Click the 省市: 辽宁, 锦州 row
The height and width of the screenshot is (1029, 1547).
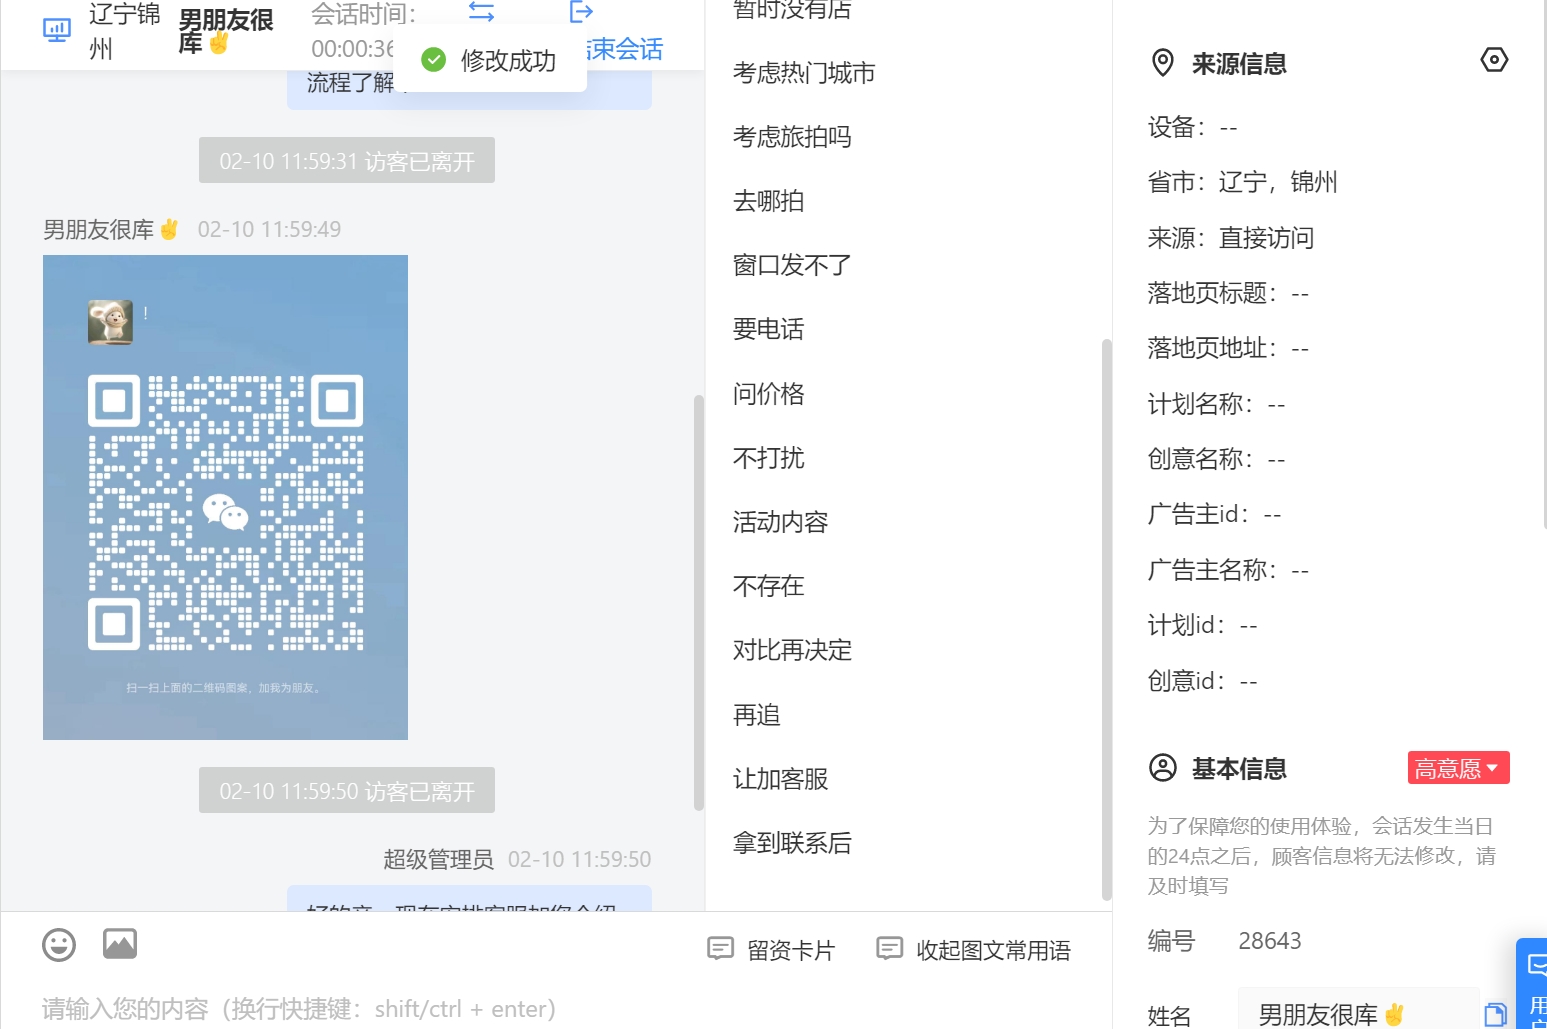[x=1242, y=182]
